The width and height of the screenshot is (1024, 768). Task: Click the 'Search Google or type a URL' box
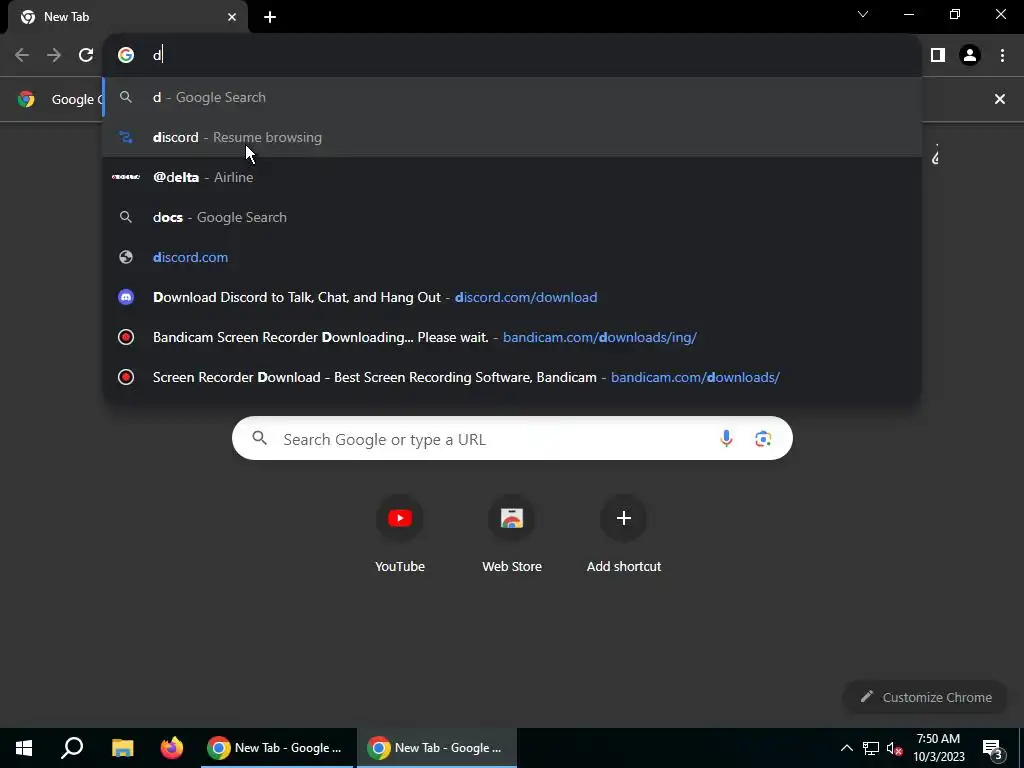pyautogui.click(x=512, y=438)
